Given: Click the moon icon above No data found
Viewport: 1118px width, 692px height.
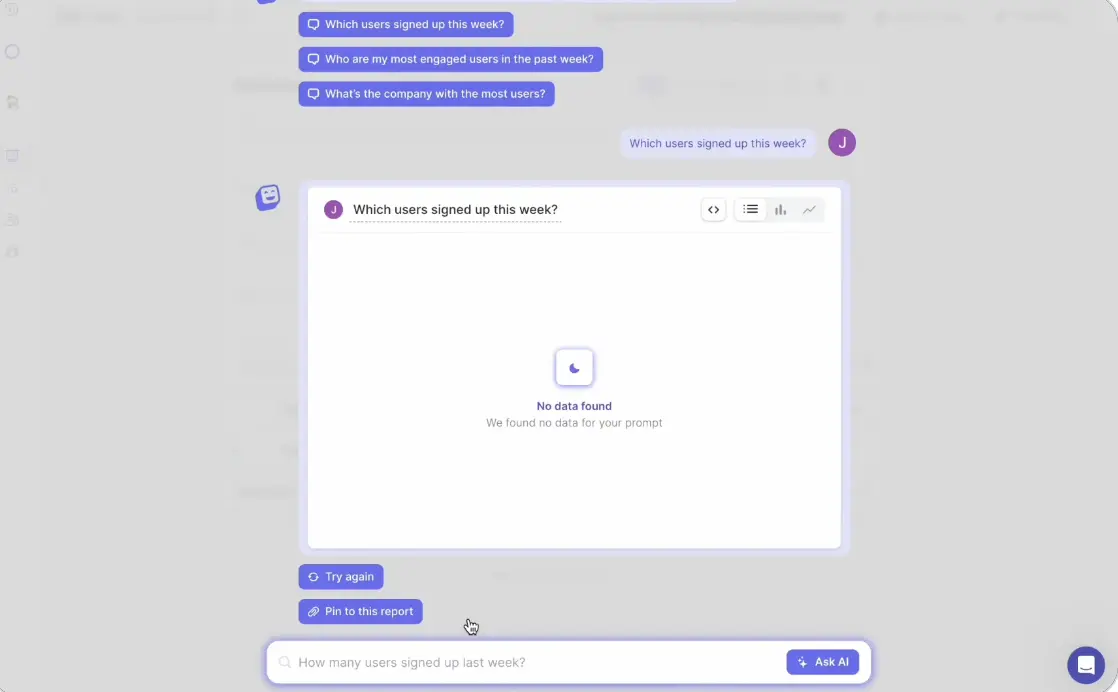Looking at the screenshot, I should (x=574, y=368).
